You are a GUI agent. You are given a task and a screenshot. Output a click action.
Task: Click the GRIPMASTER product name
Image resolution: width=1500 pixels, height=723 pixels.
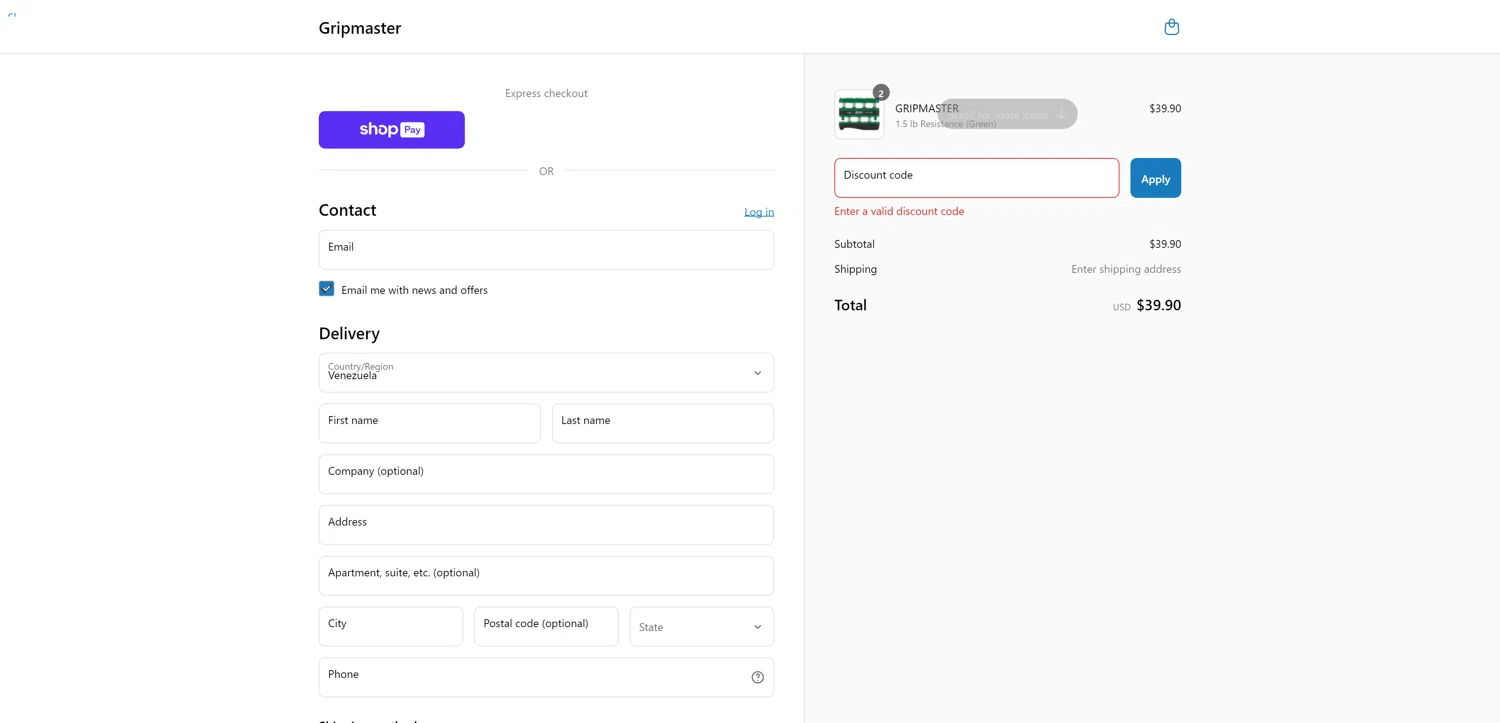coord(926,108)
